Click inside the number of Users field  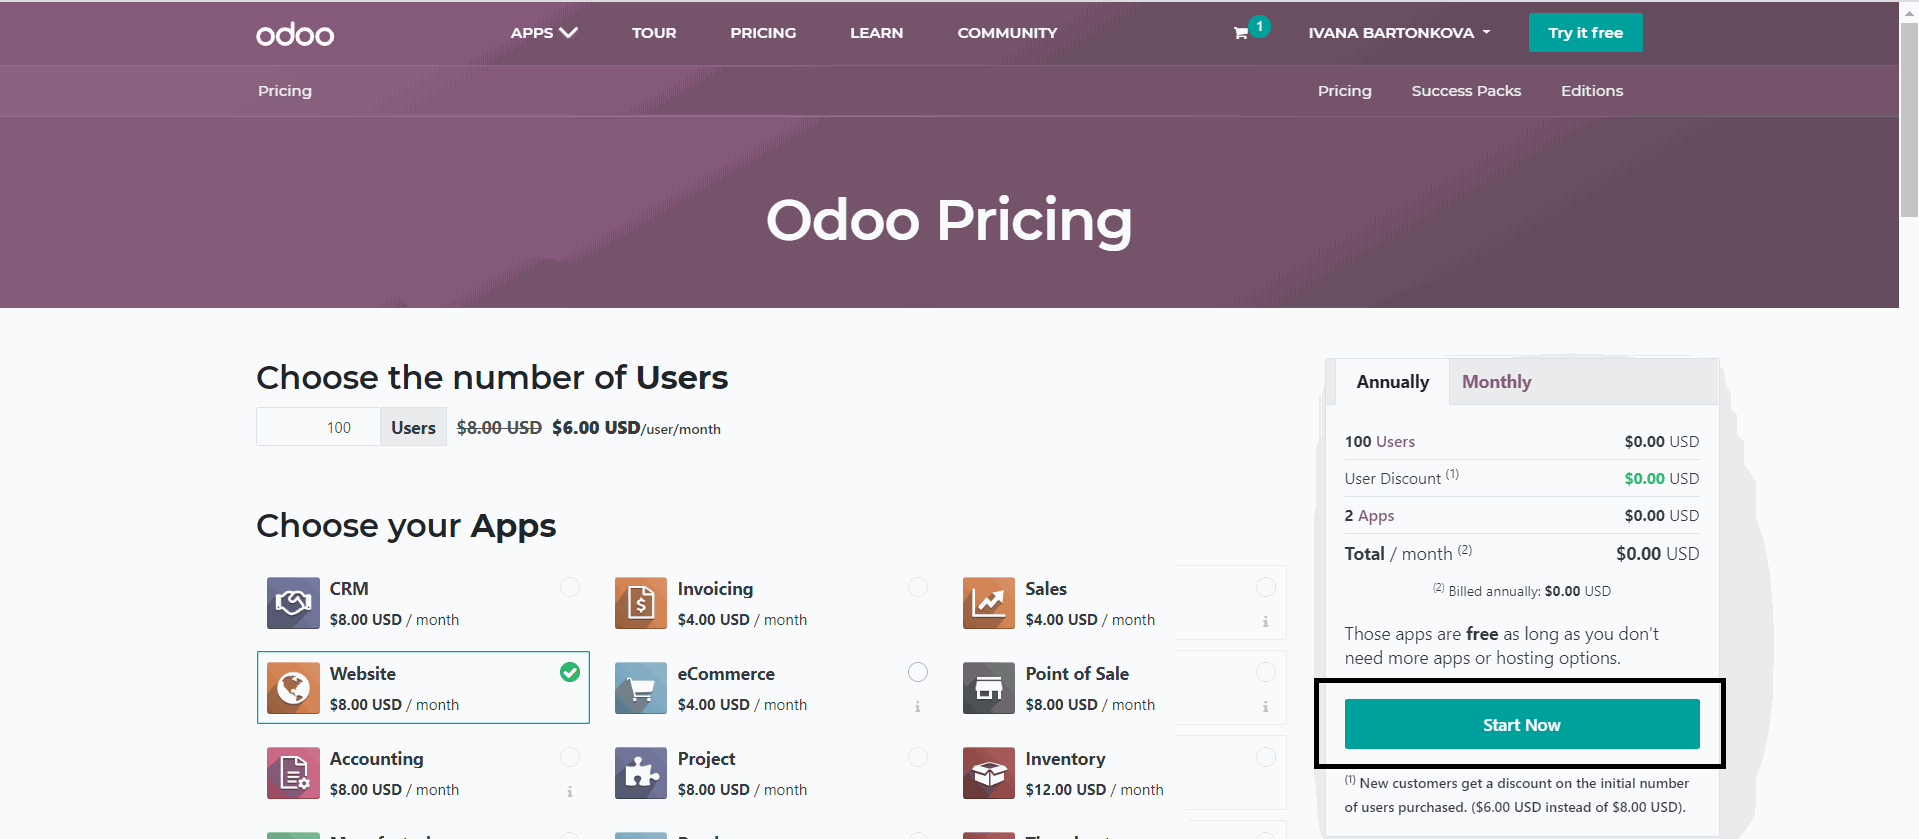coord(317,427)
